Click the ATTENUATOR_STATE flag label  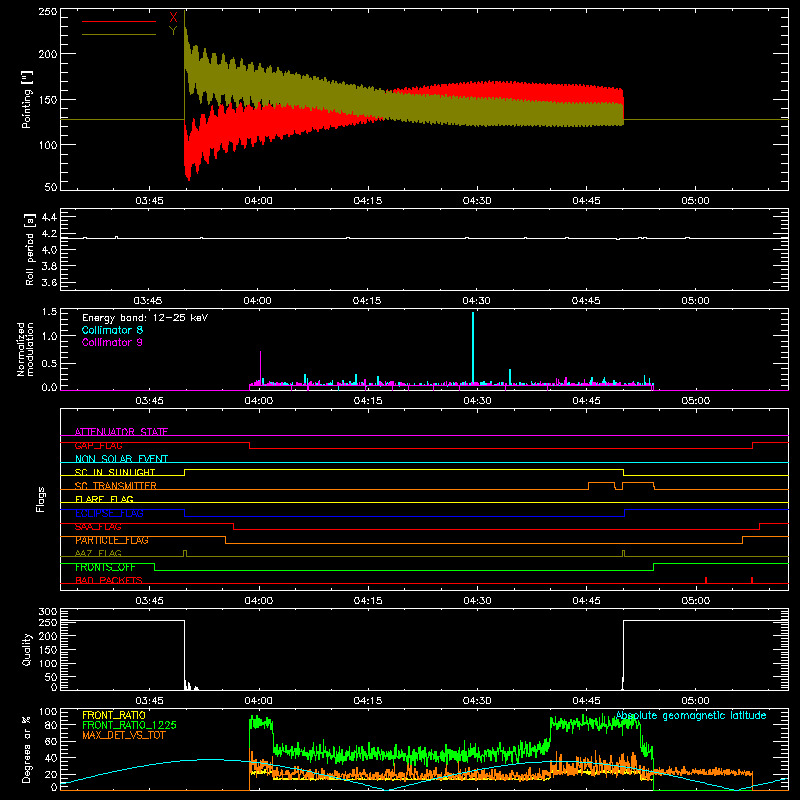121,432
